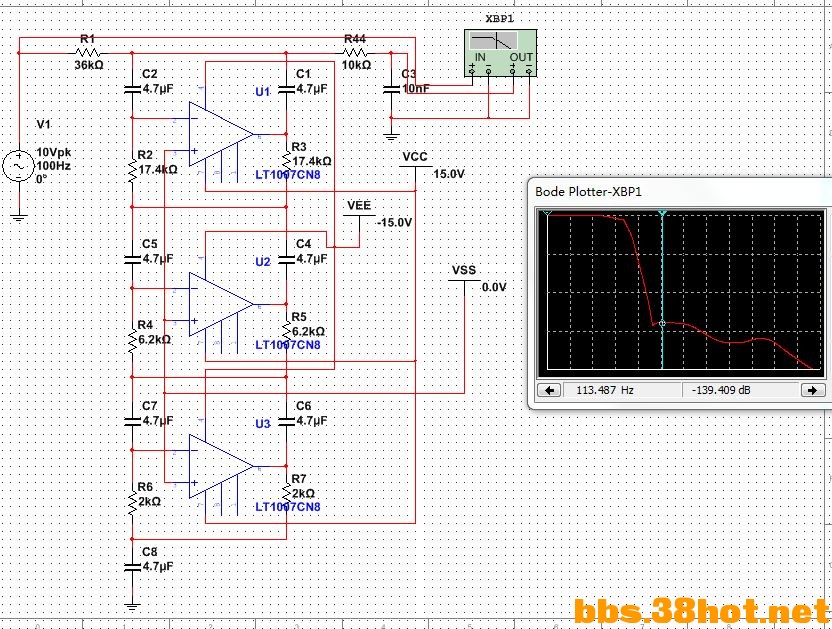
Task: Click the LT1007CN8 label under U3
Action: 288,506
